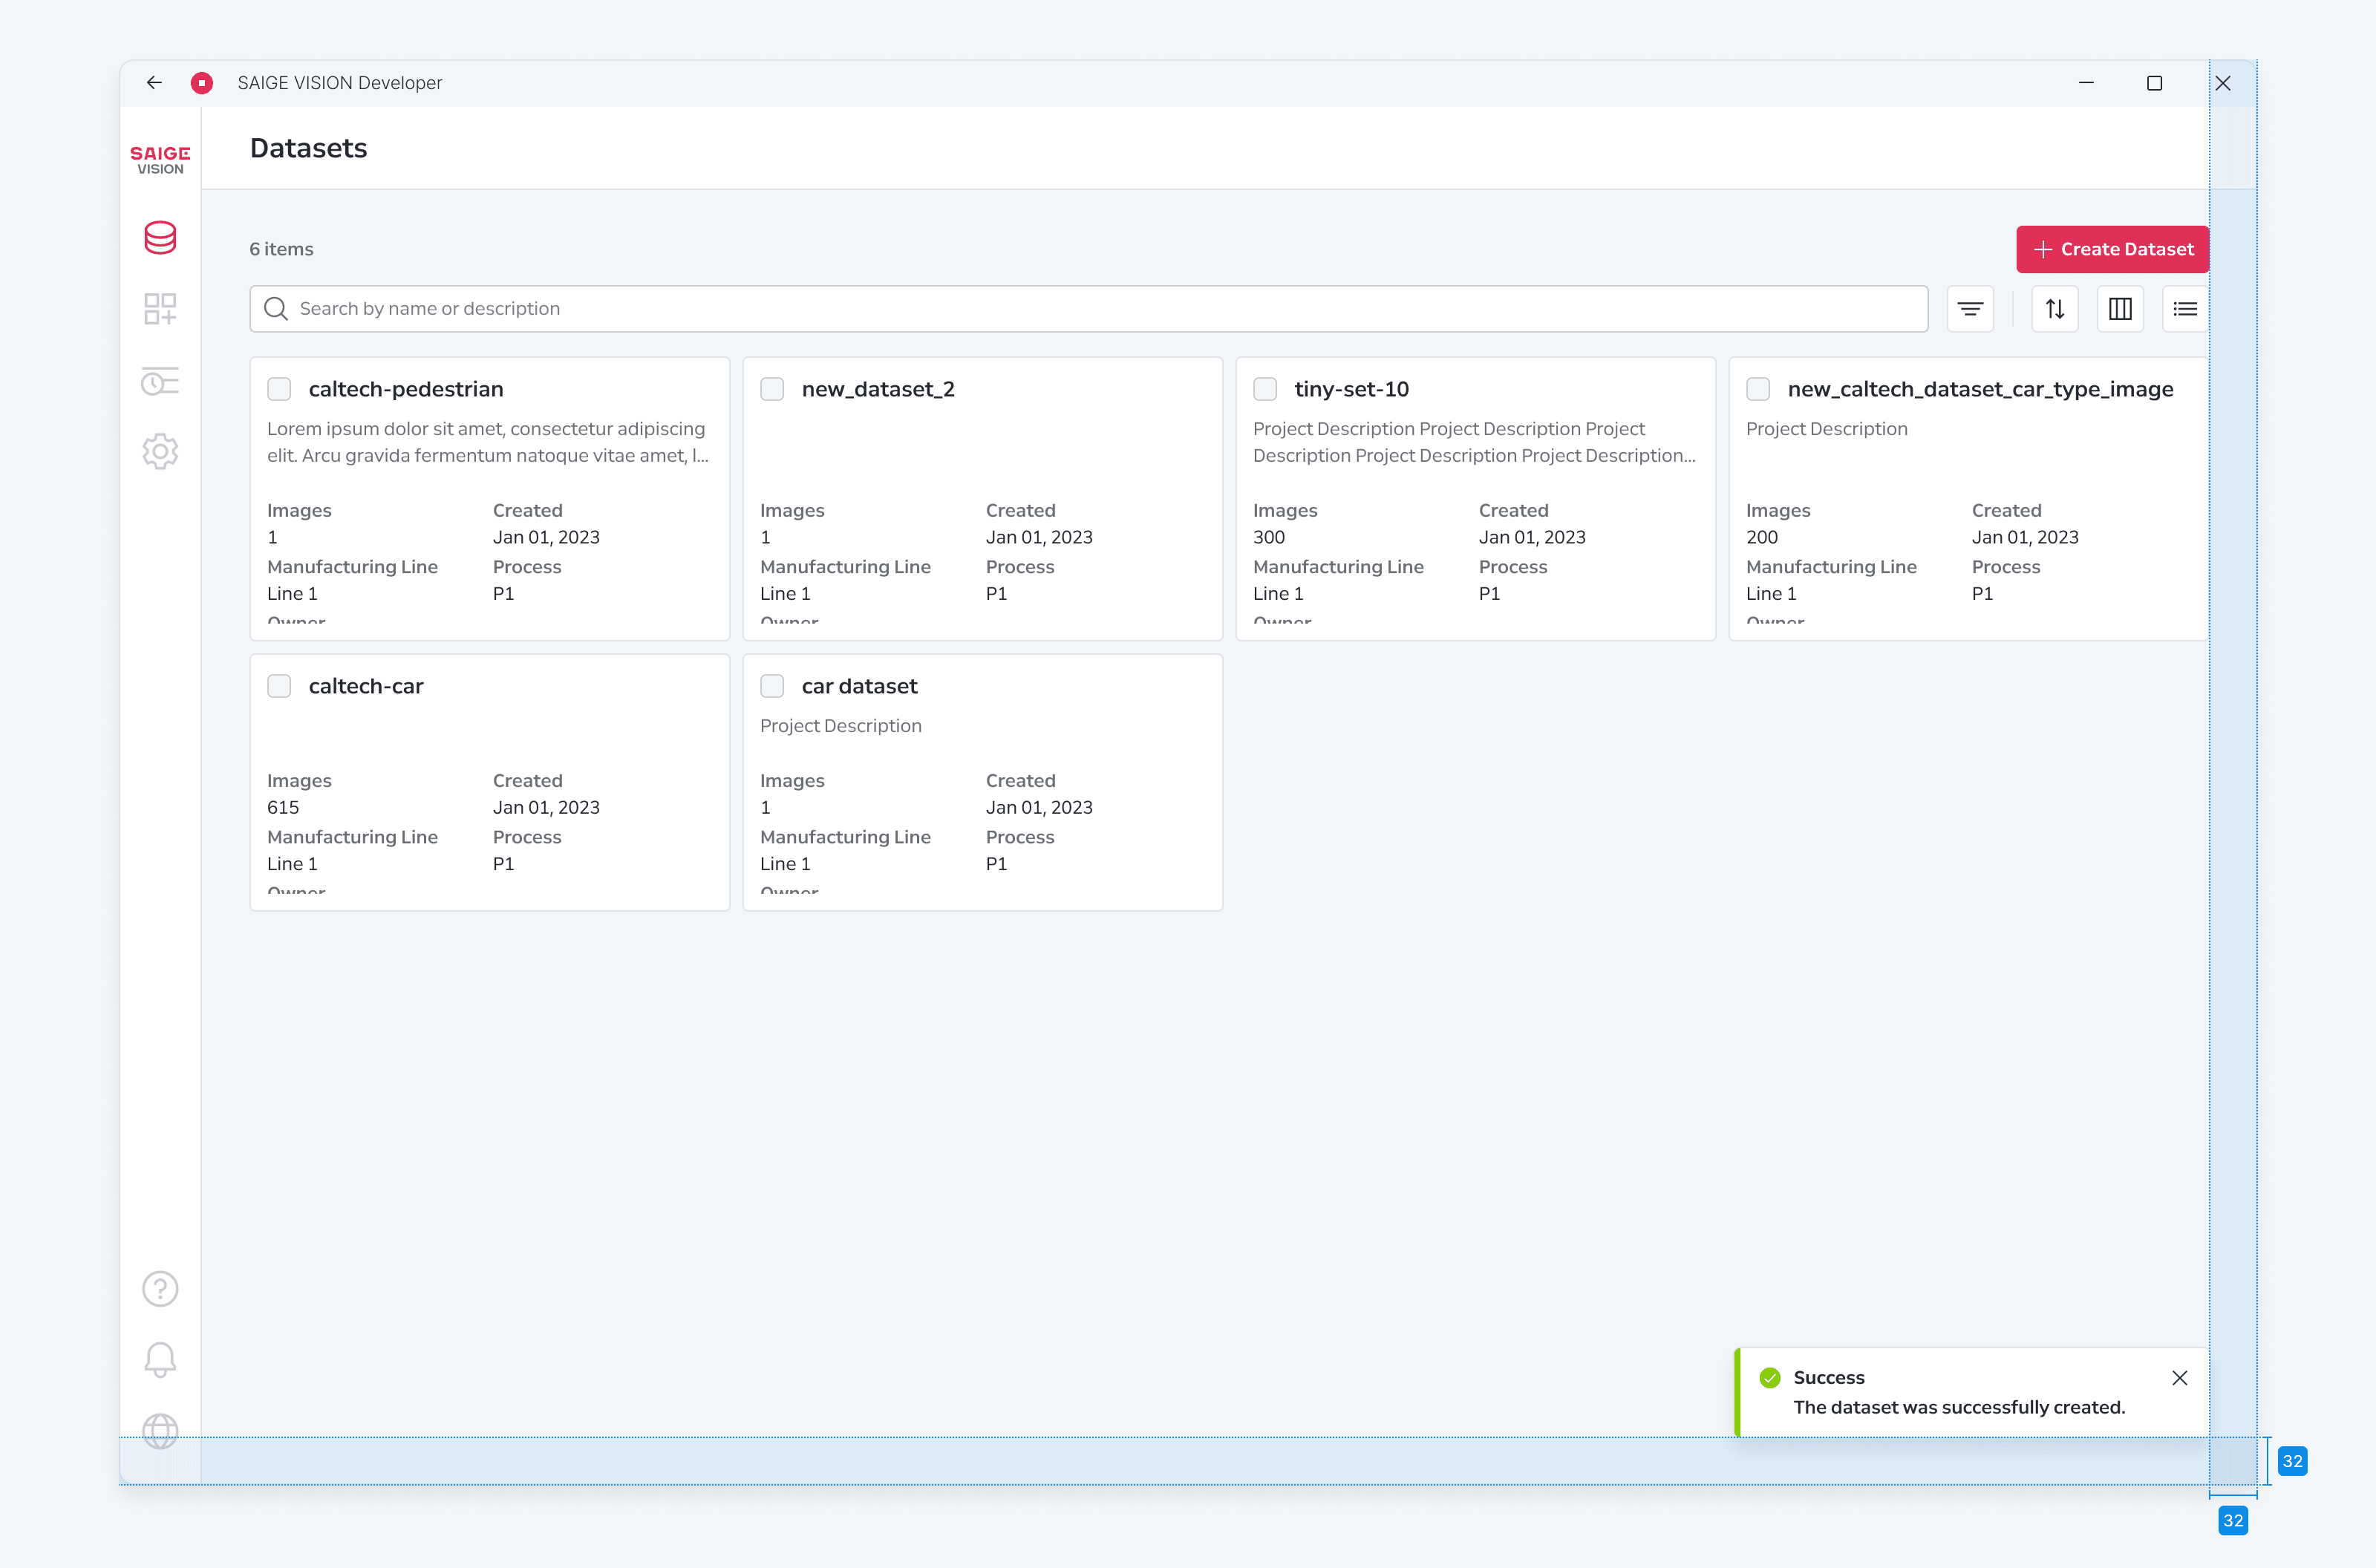This screenshot has width=2376, height=1568.
Task: Open the tiny-set-10 dataset title
Action: [x=1351, y=389]
